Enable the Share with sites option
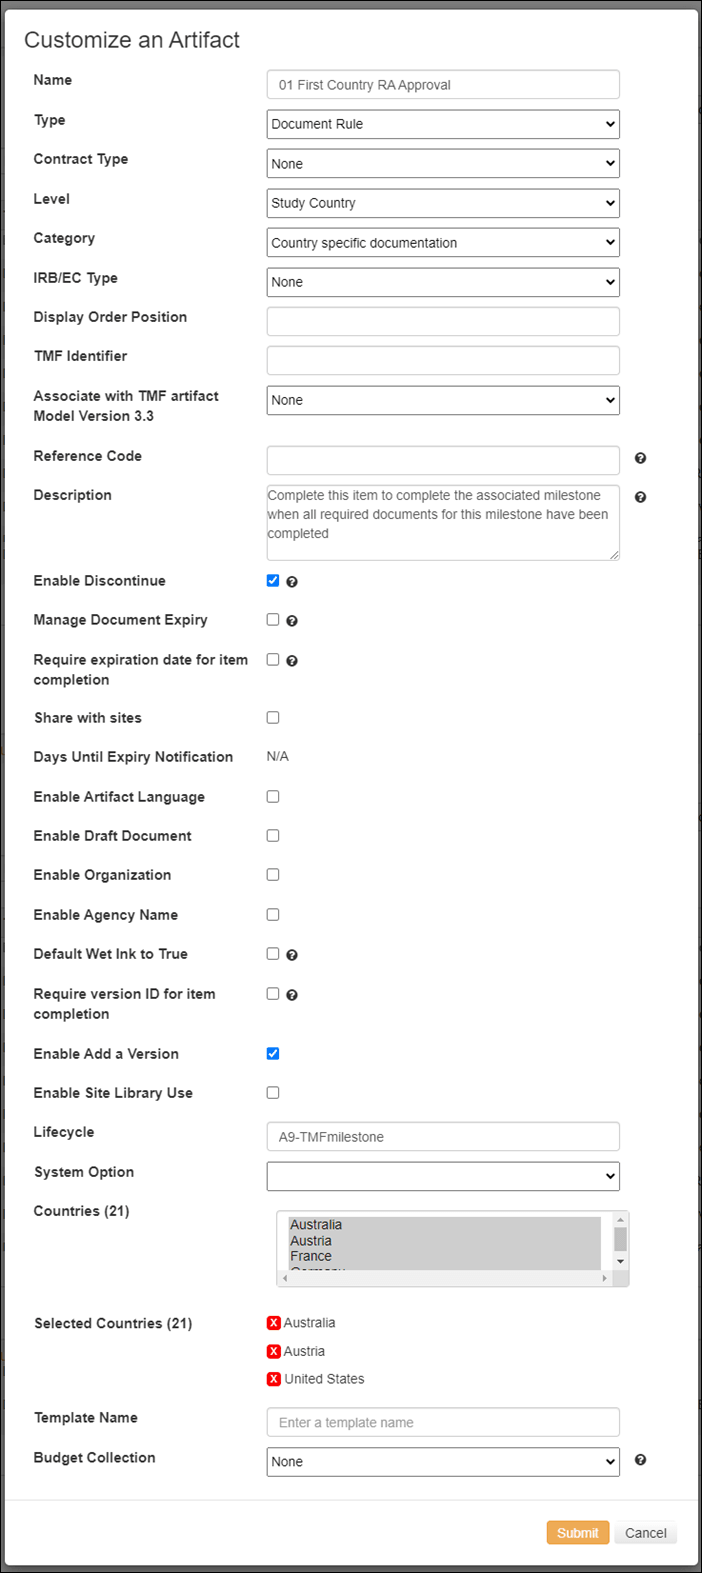The width and height of the screenshot is (702, 1573). point(272,717)
